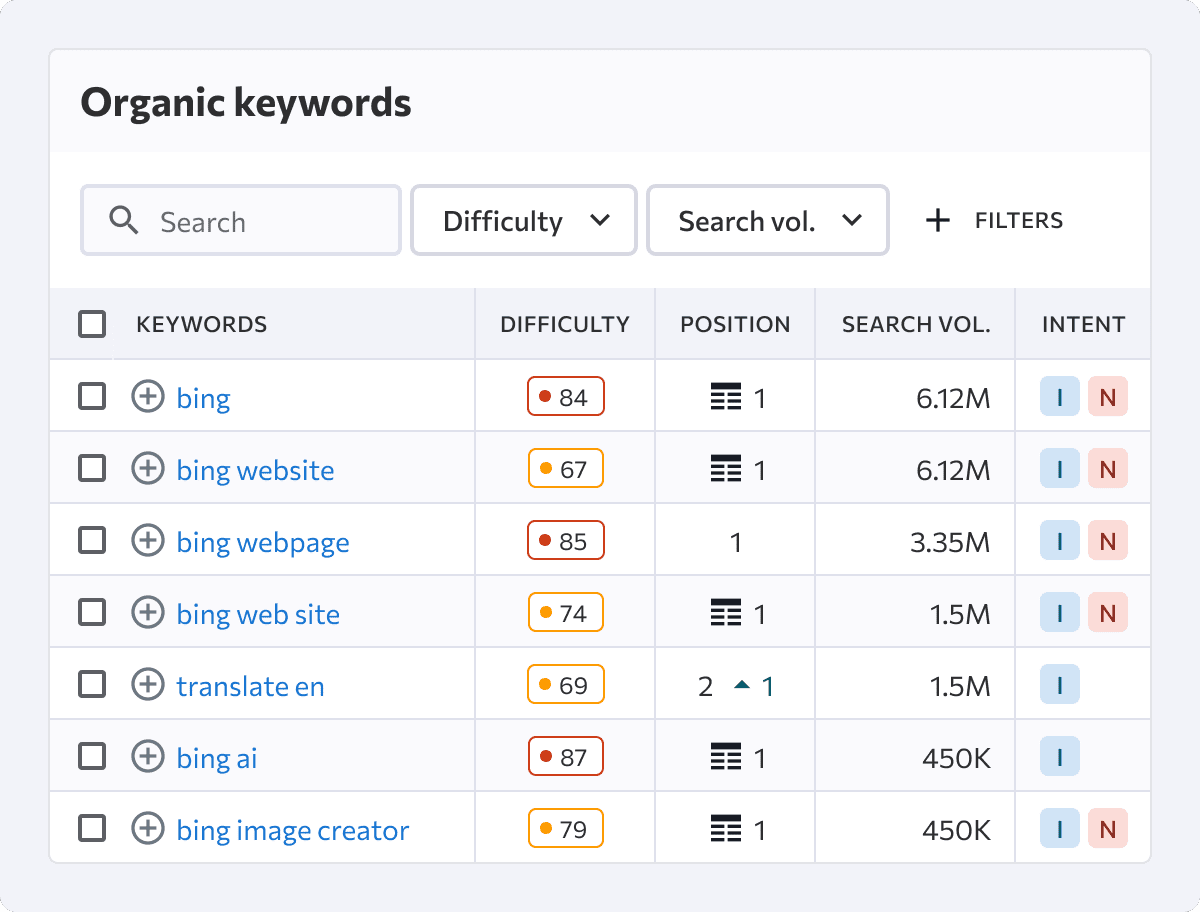This screenshot has width=1200, height=912.
Task: Sort by the Search Vol. column header
Action: click(x=916, y=324)
